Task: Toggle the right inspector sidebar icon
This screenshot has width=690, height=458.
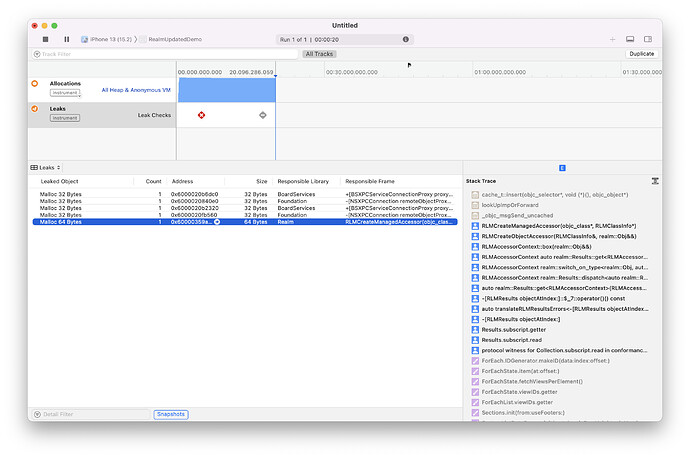Action: pyautogui.click(x=649, y=39)
